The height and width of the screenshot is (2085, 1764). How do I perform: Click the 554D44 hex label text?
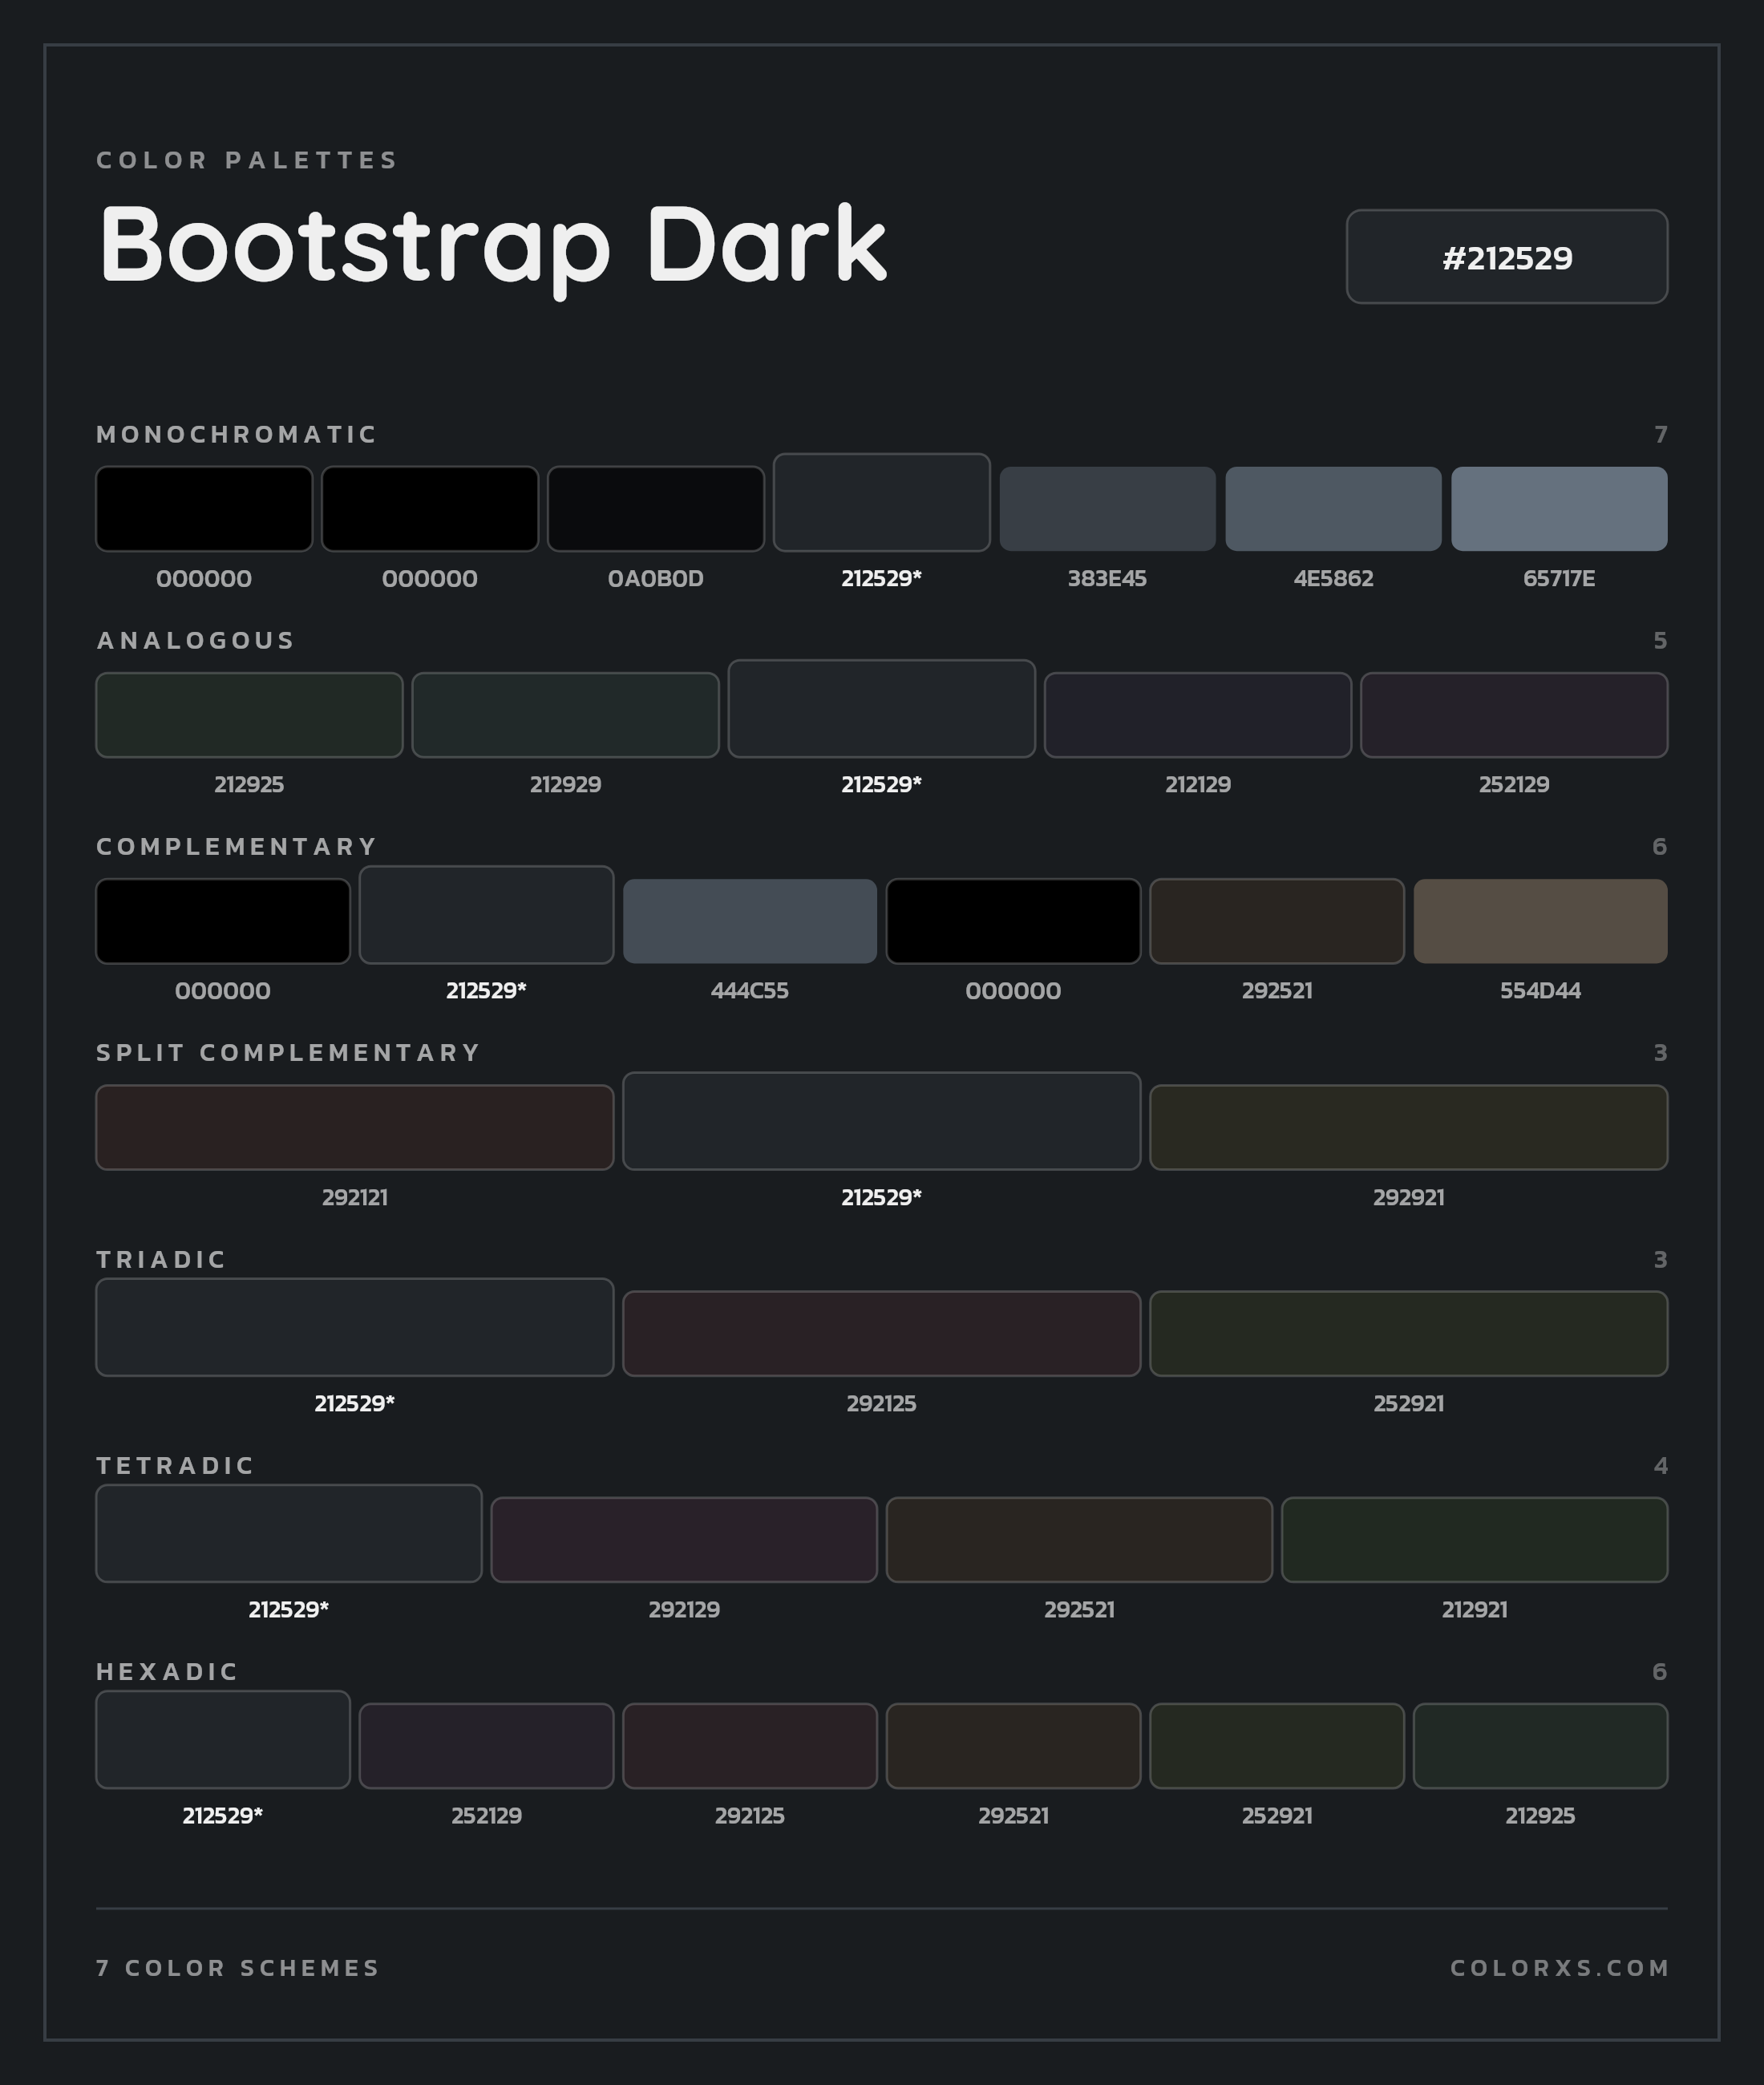click(x=1541, y=991)
